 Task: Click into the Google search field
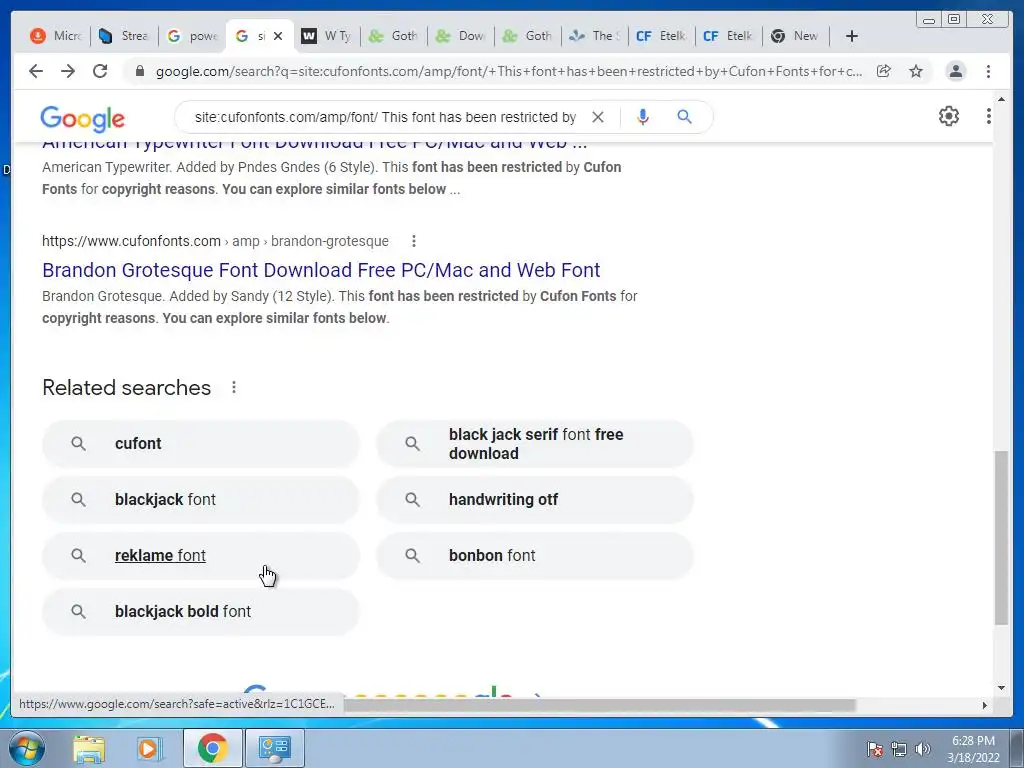point(385,117)
